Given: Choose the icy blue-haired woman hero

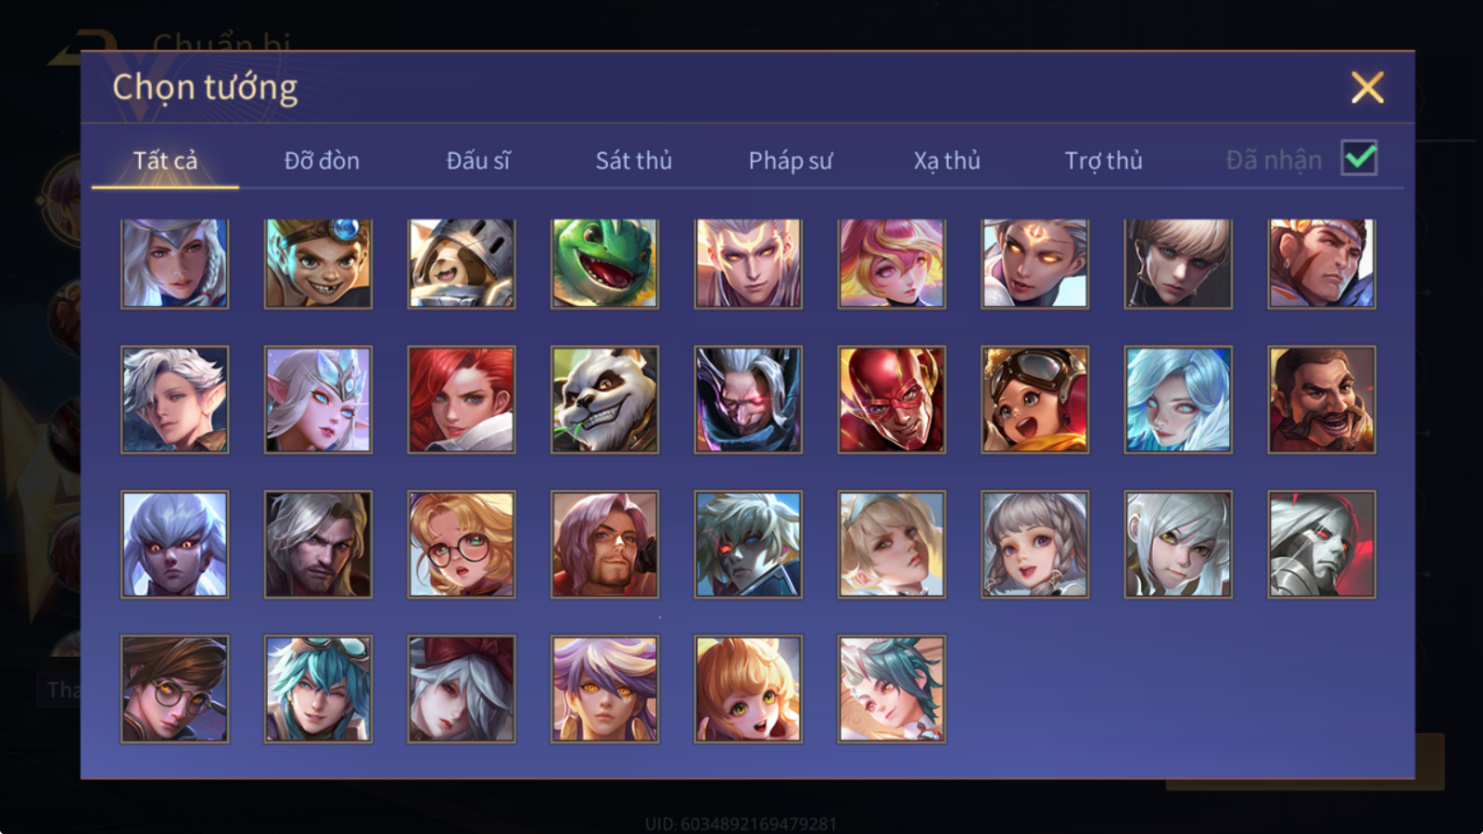Looking at the screenshot, I should point(1178,400).
